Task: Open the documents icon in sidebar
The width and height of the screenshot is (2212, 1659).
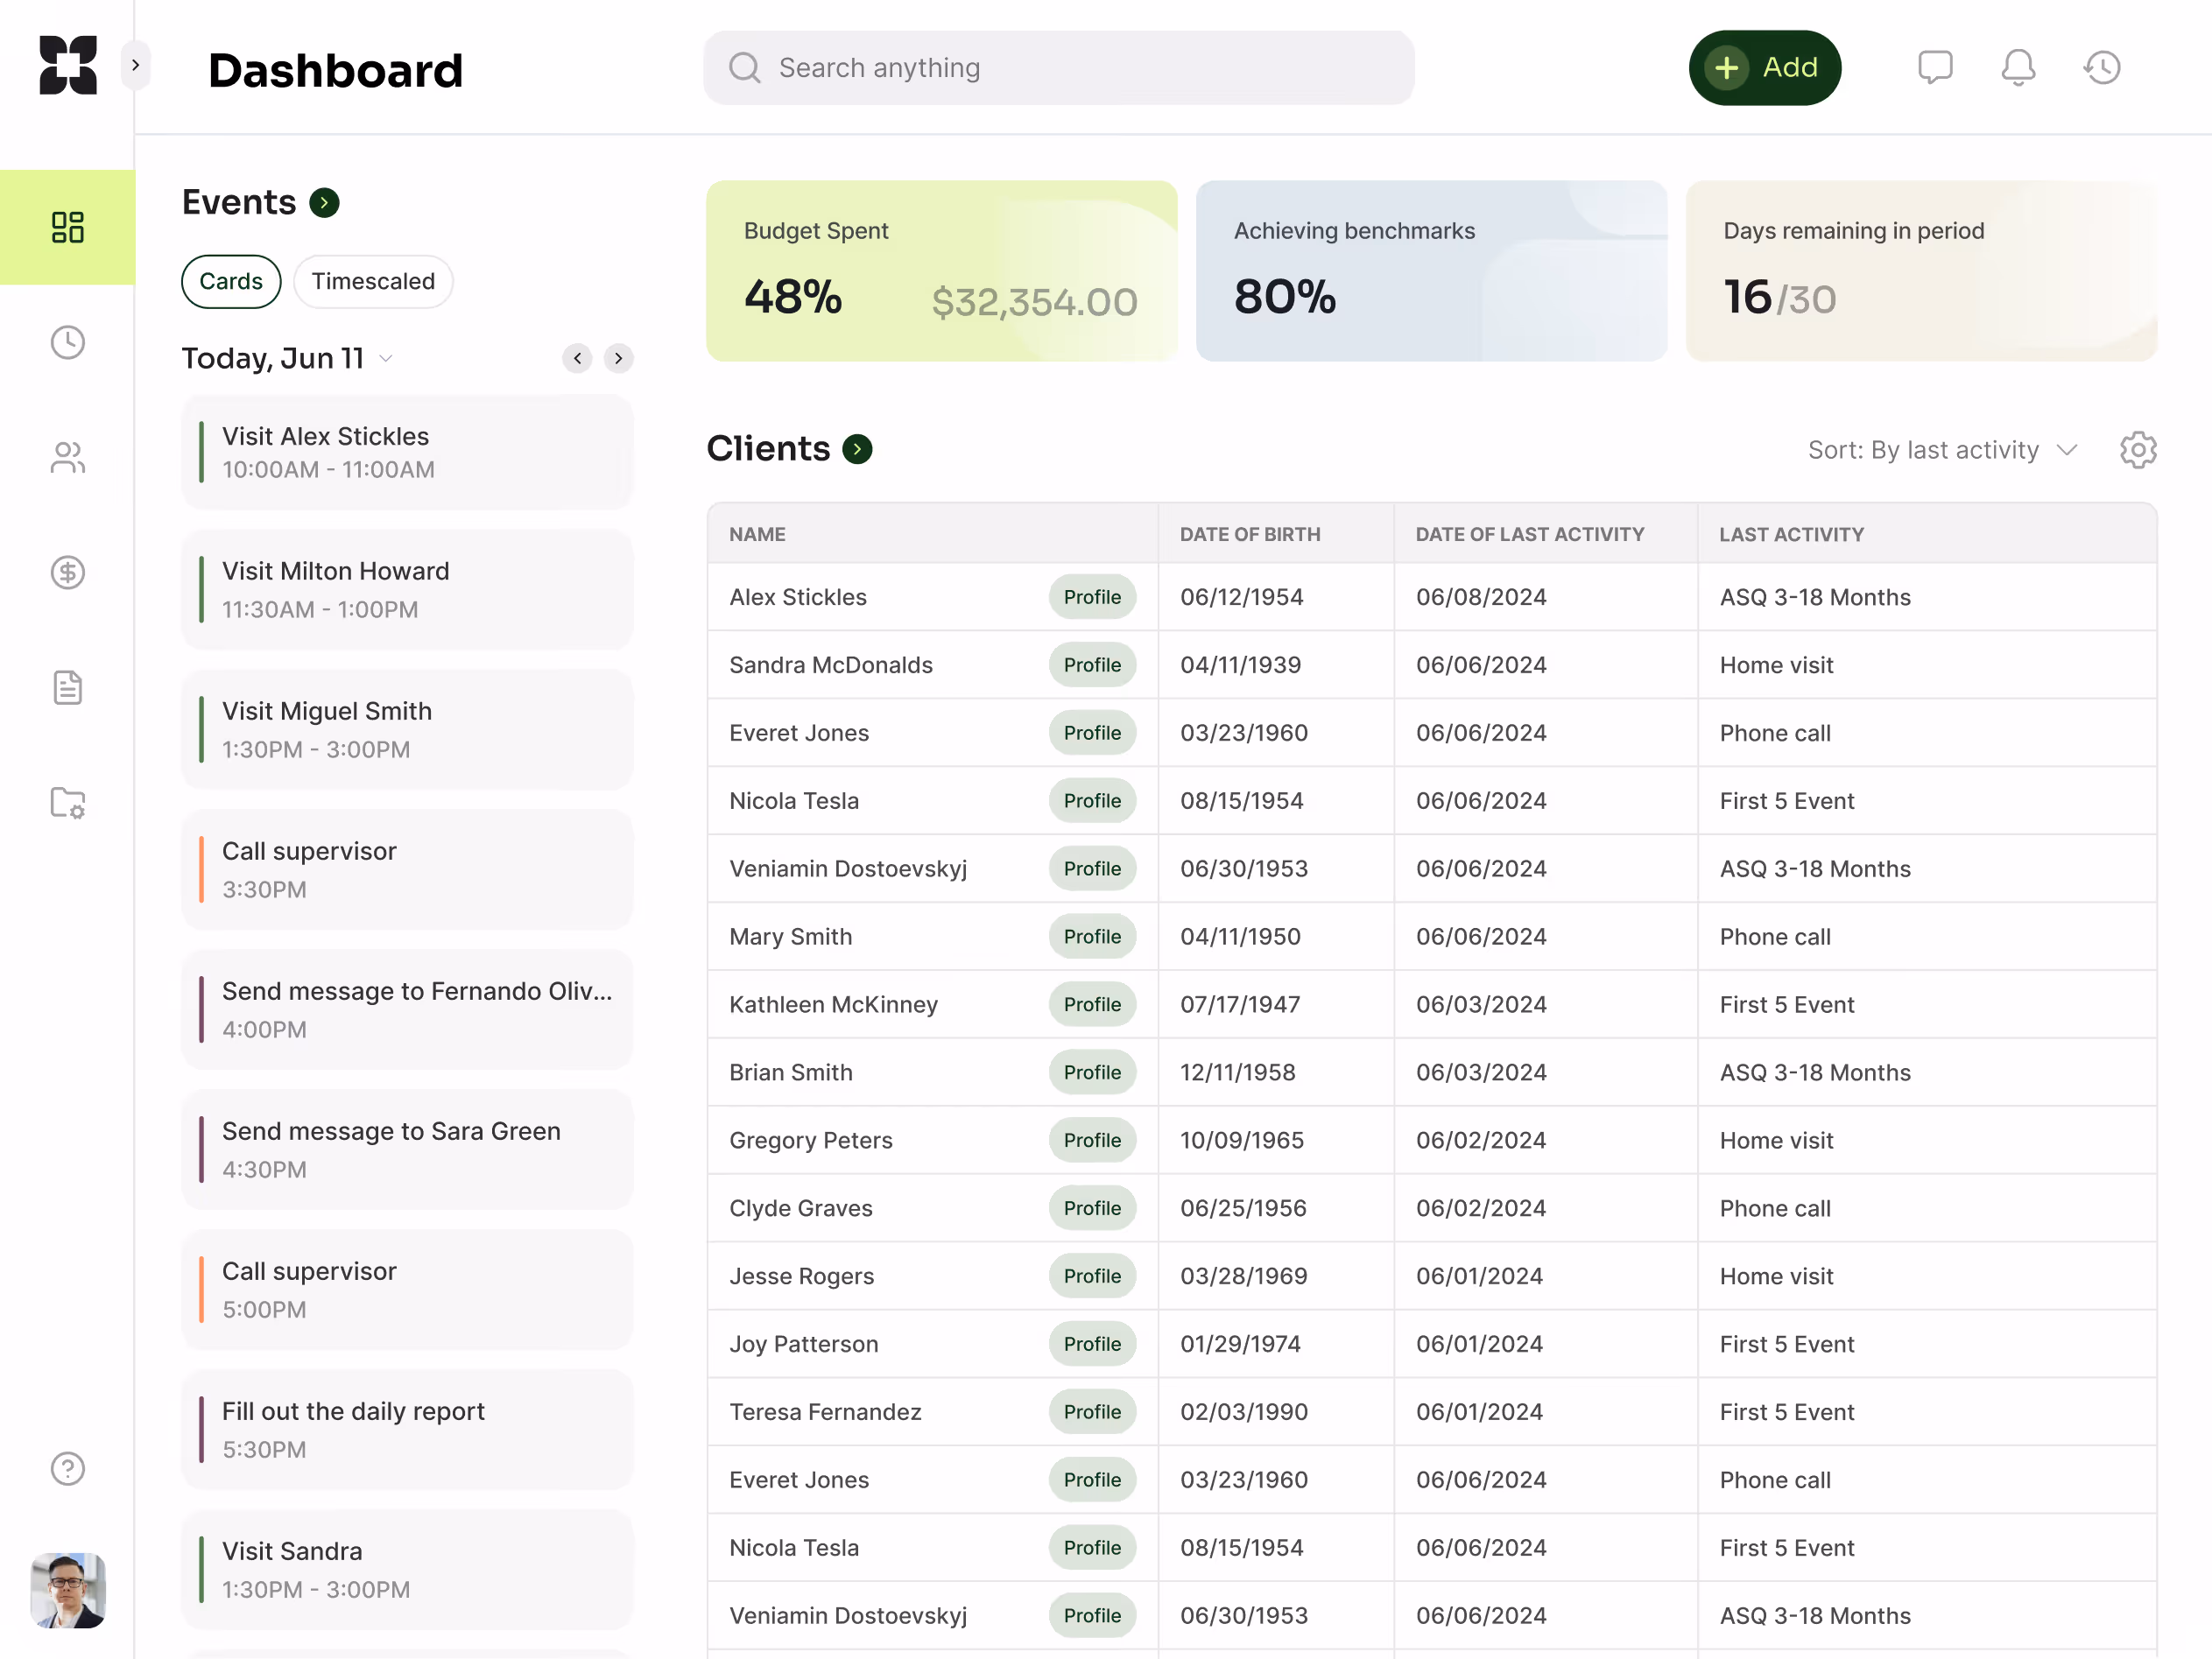Action: pos(67,687)
